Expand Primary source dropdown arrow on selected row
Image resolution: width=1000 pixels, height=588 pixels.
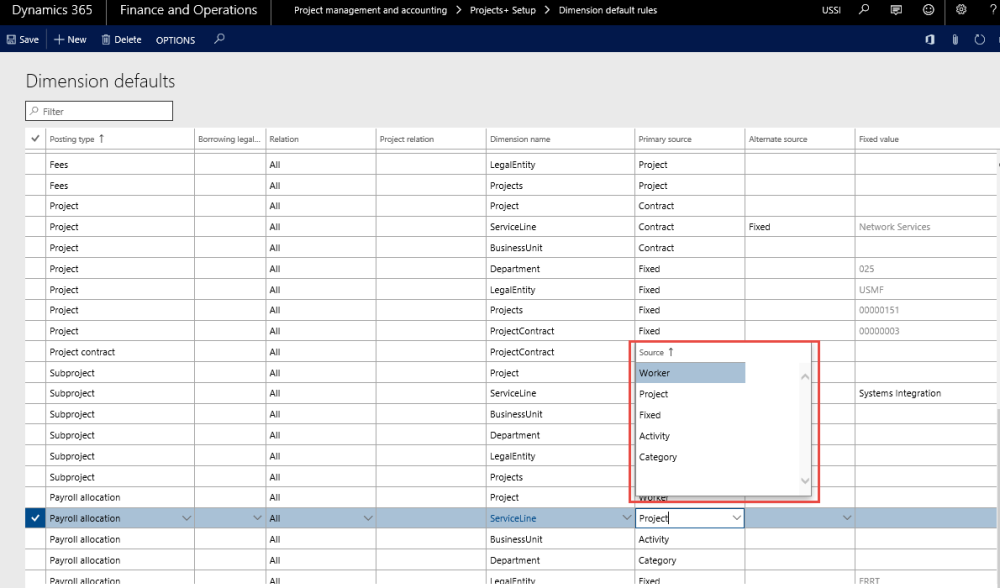click(737, 518)
